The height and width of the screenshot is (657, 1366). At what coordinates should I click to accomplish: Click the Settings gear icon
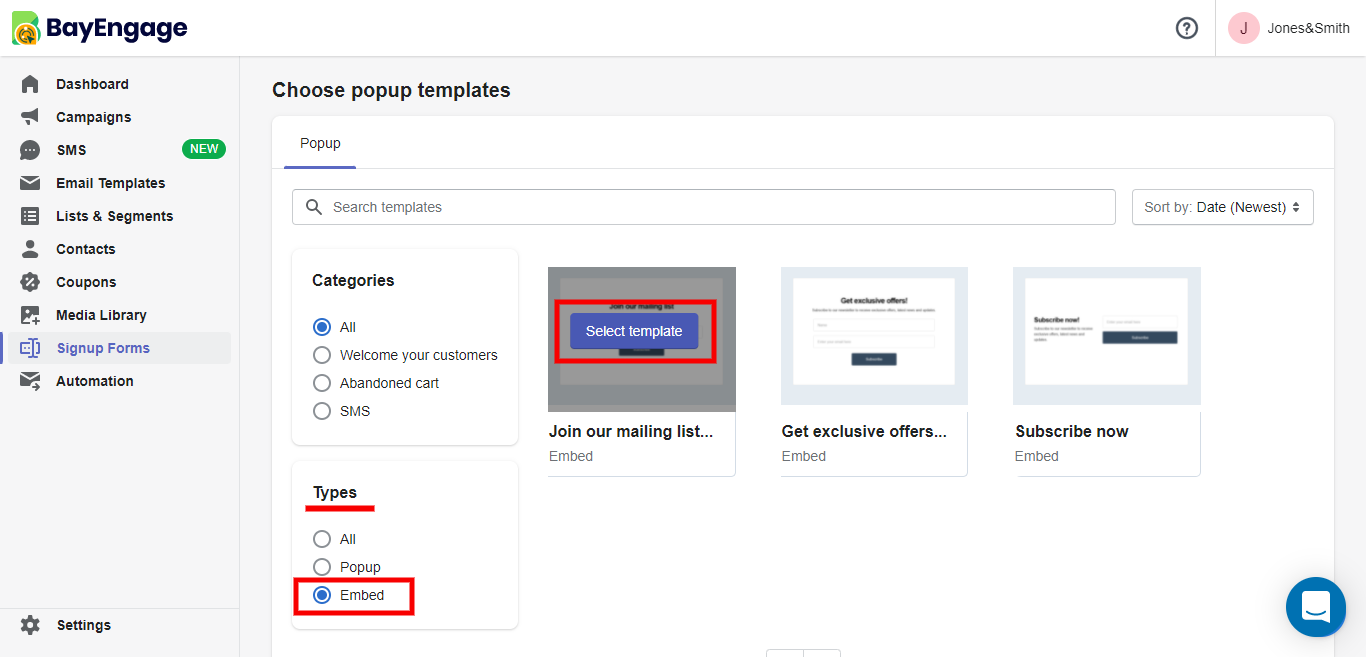(30, 625)
